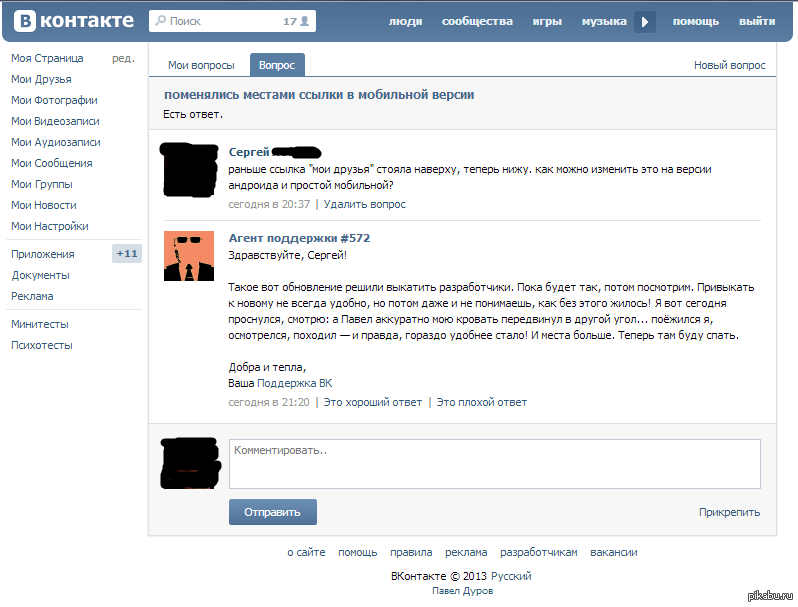Open Приложения in sidebar

(x=43, y=254)
